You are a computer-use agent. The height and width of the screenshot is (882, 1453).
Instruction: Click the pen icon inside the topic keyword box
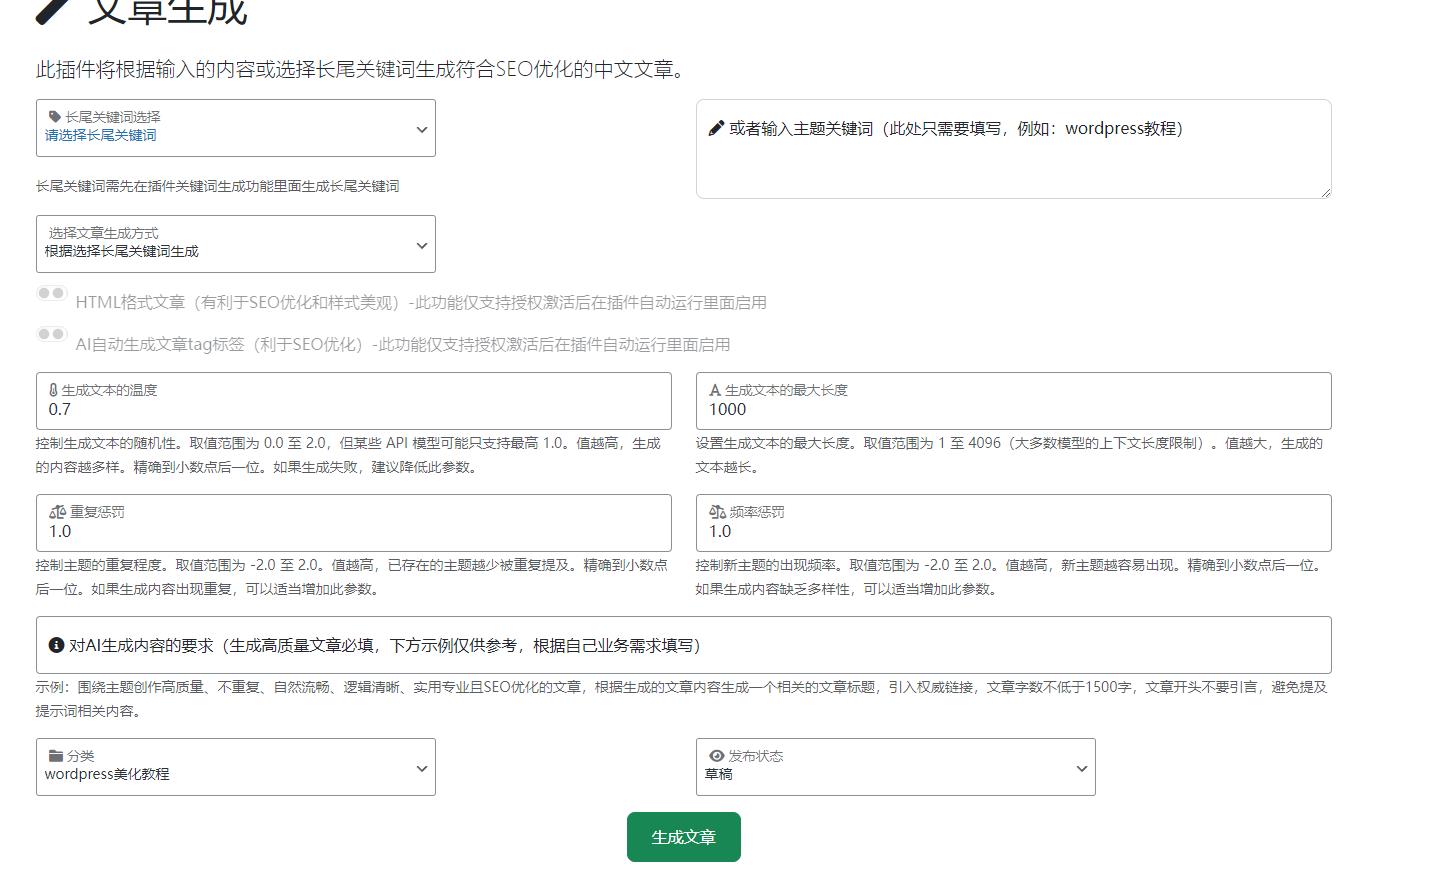pos(715,127)
